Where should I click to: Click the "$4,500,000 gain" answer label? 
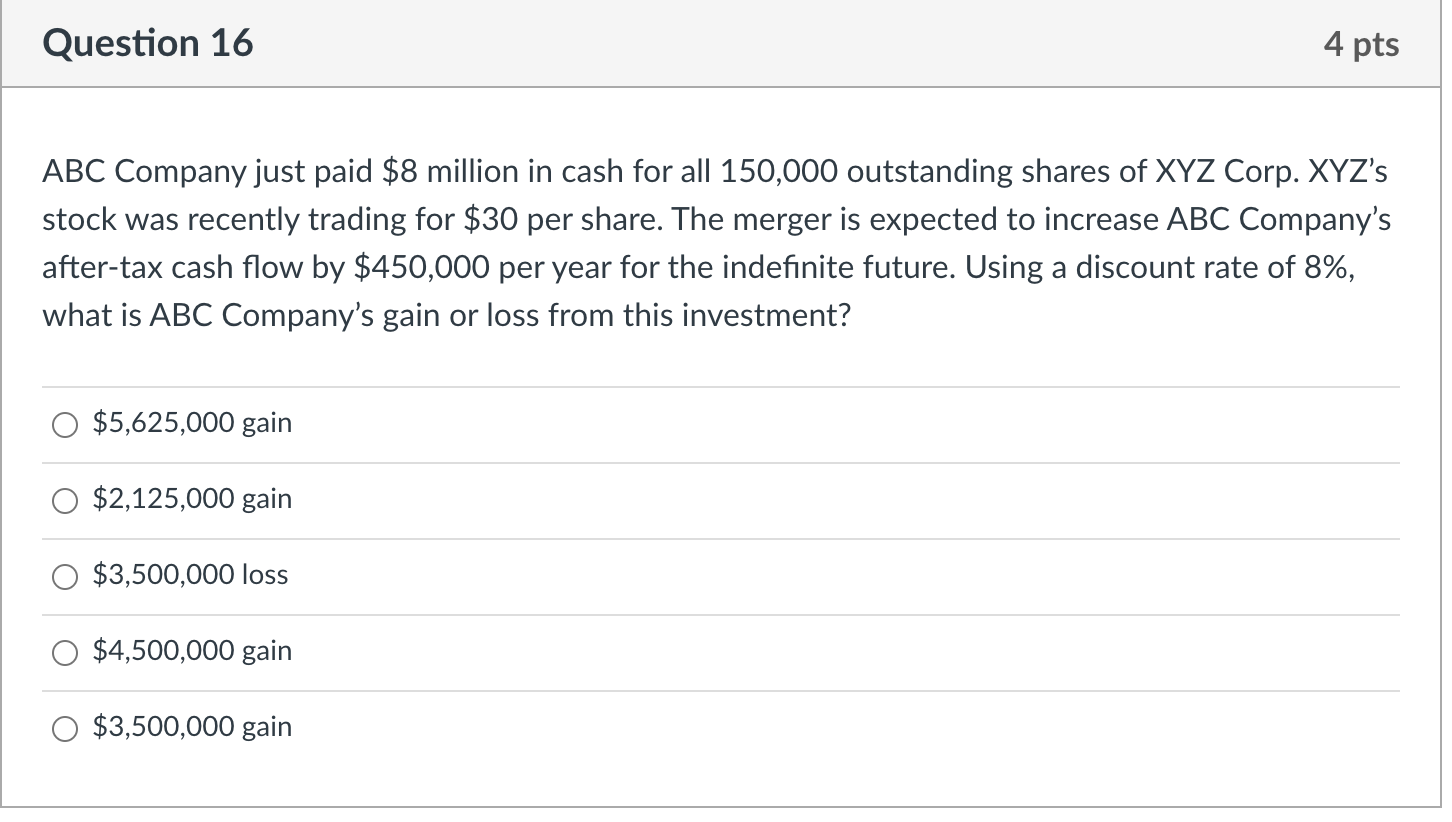pos(192,651)
